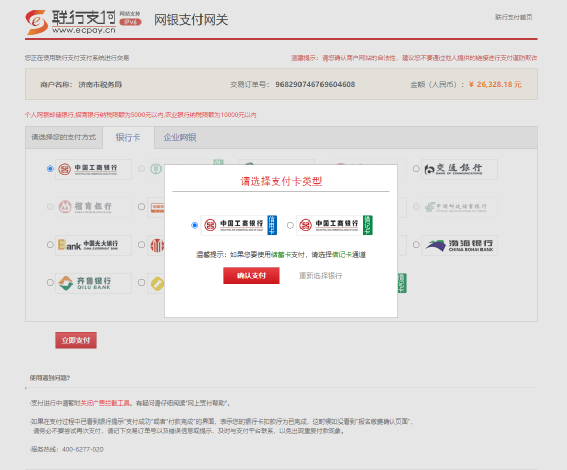The width and height of the screenshot is (567, 470).
Task: Click the 确认支付 button
Action: (x=251, y=275)
